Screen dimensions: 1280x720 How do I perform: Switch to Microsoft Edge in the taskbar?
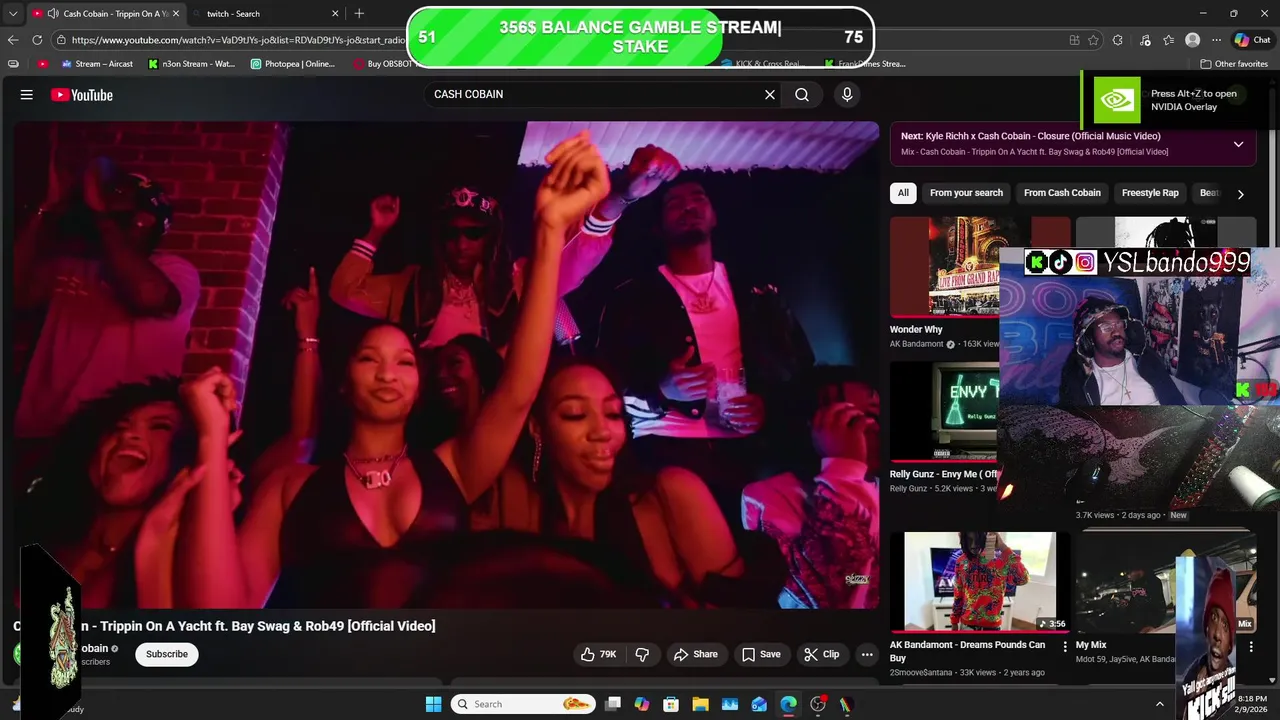coord(788,704)
